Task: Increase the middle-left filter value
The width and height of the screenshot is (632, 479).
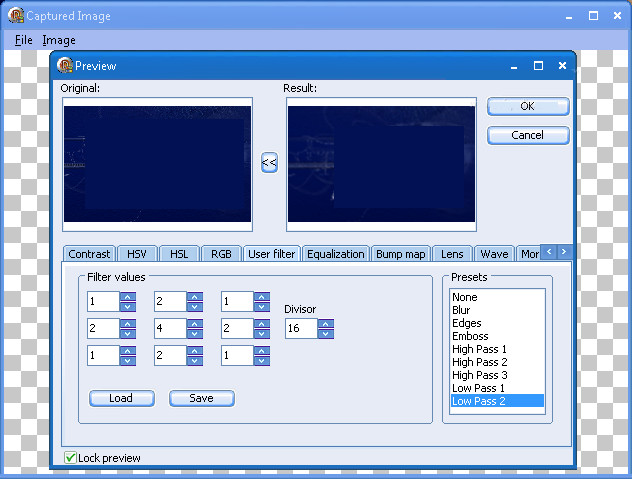Action: point(128,324)
